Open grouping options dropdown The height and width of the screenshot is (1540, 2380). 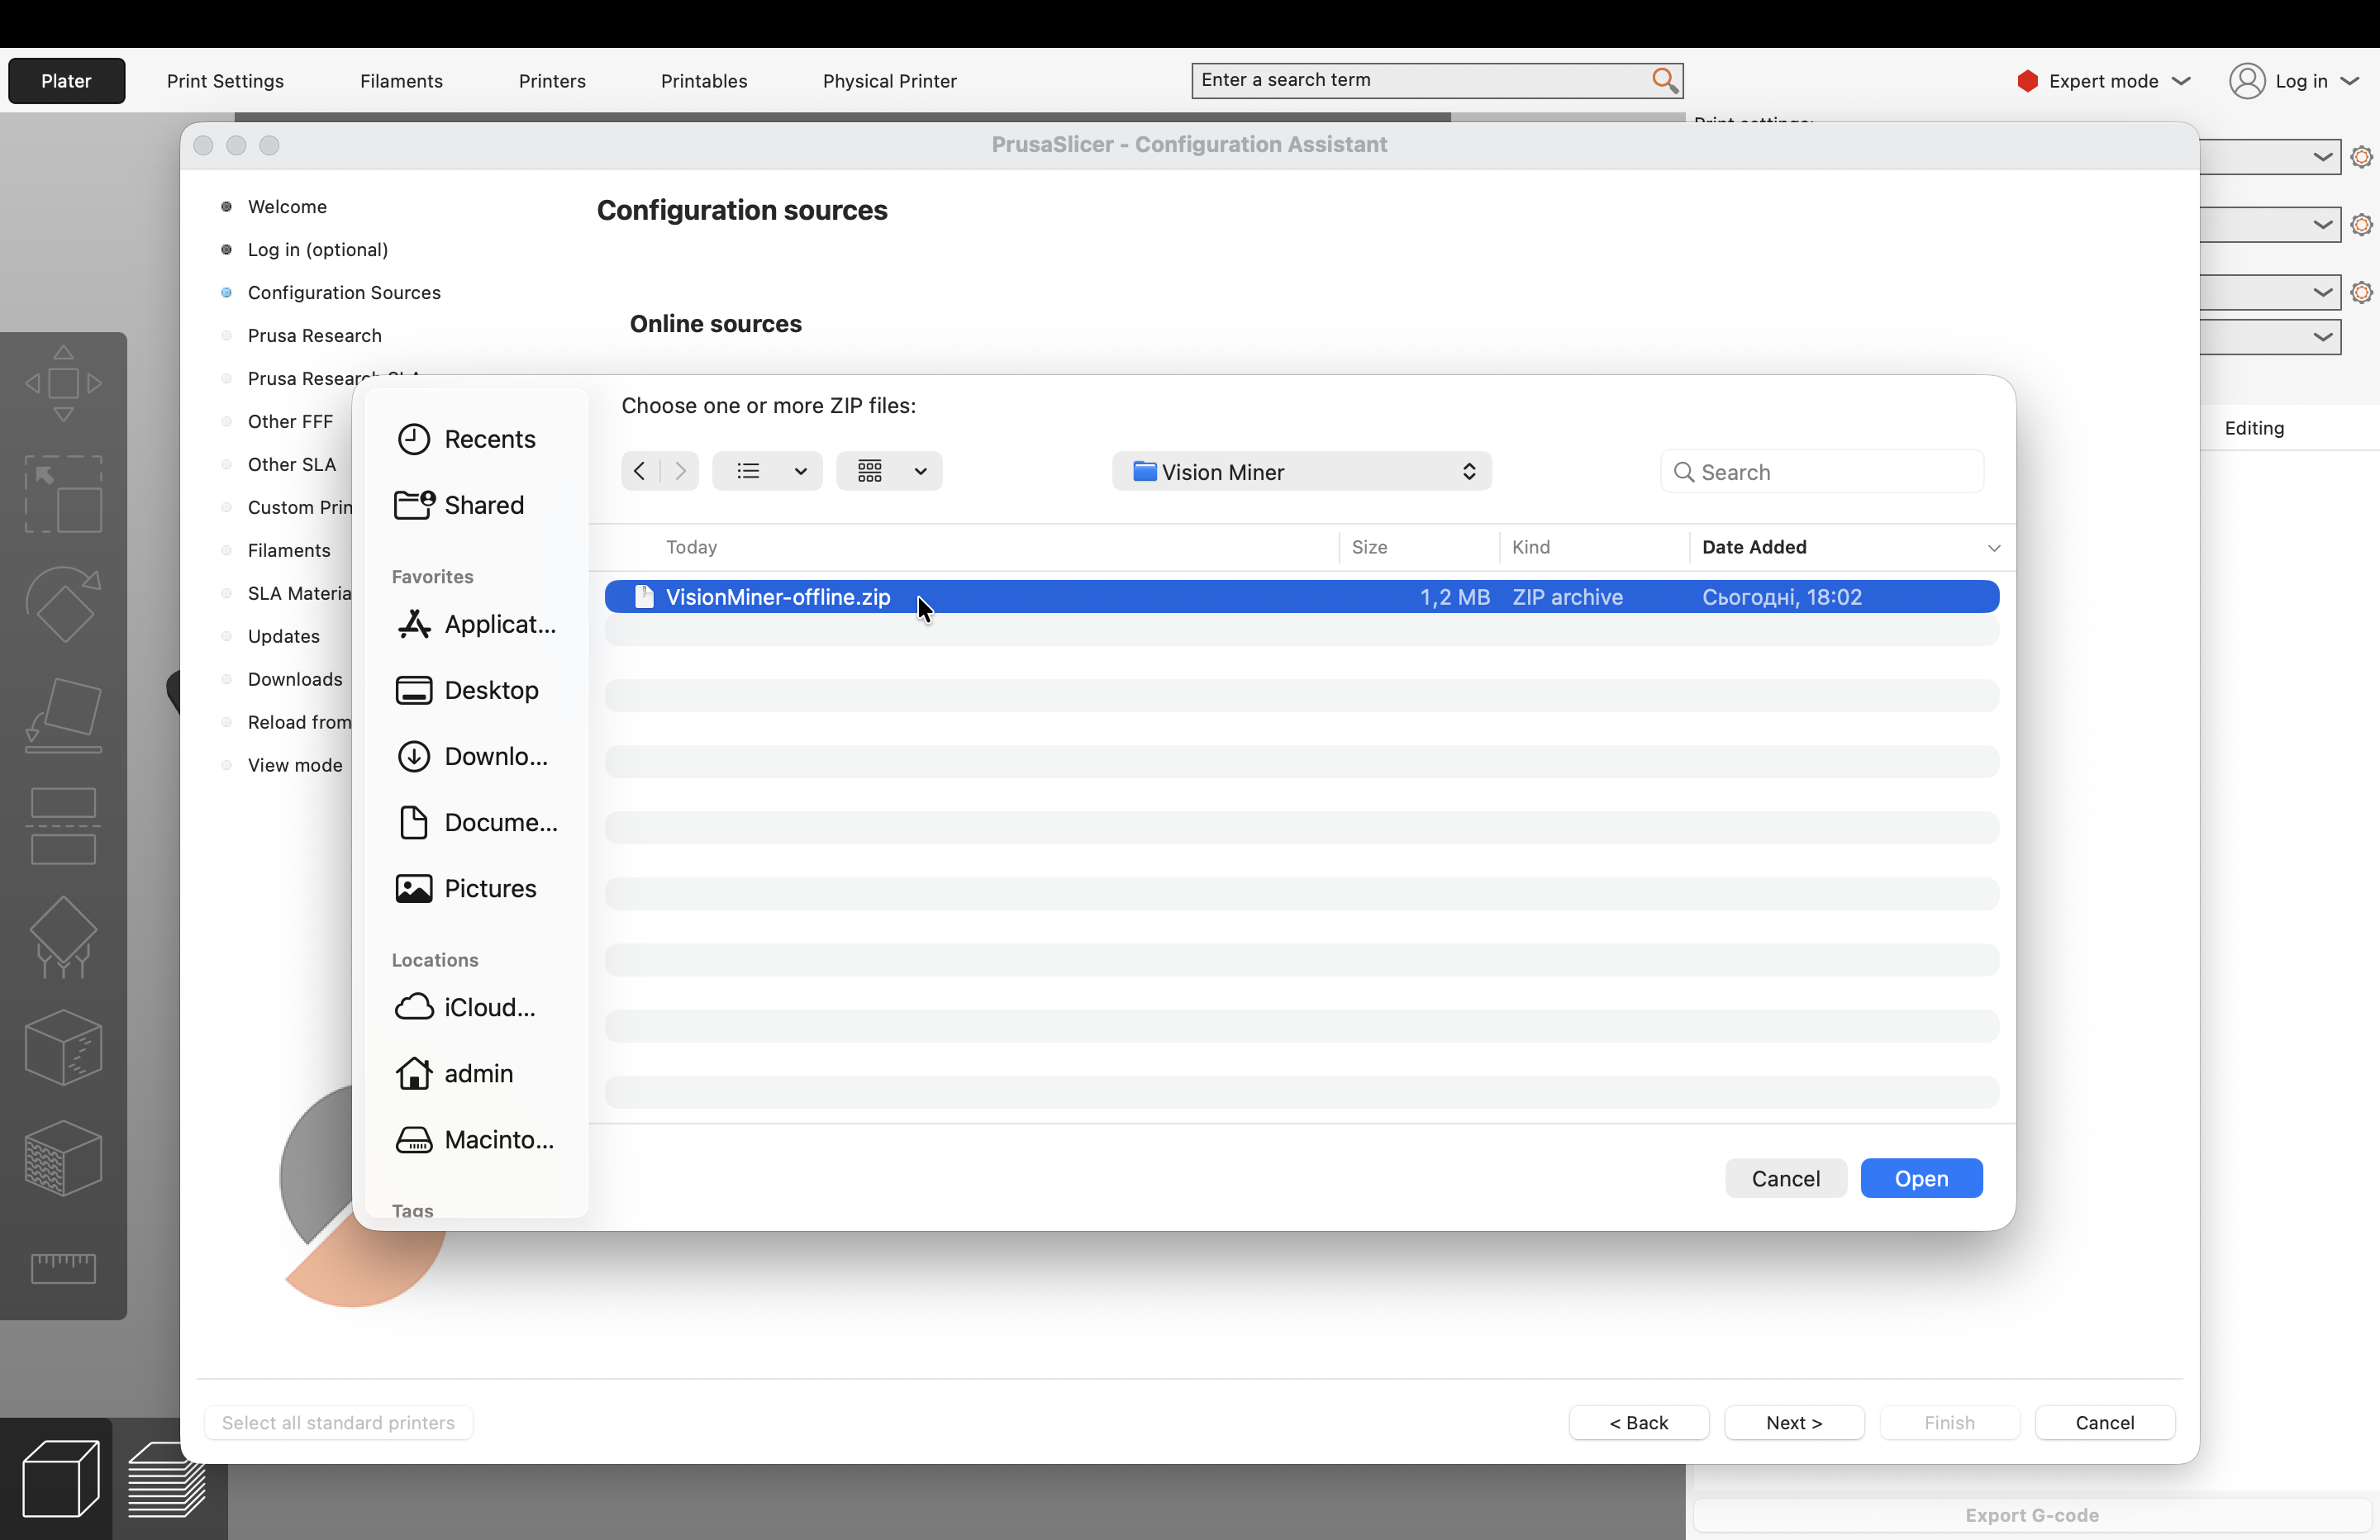pos(889,471)
